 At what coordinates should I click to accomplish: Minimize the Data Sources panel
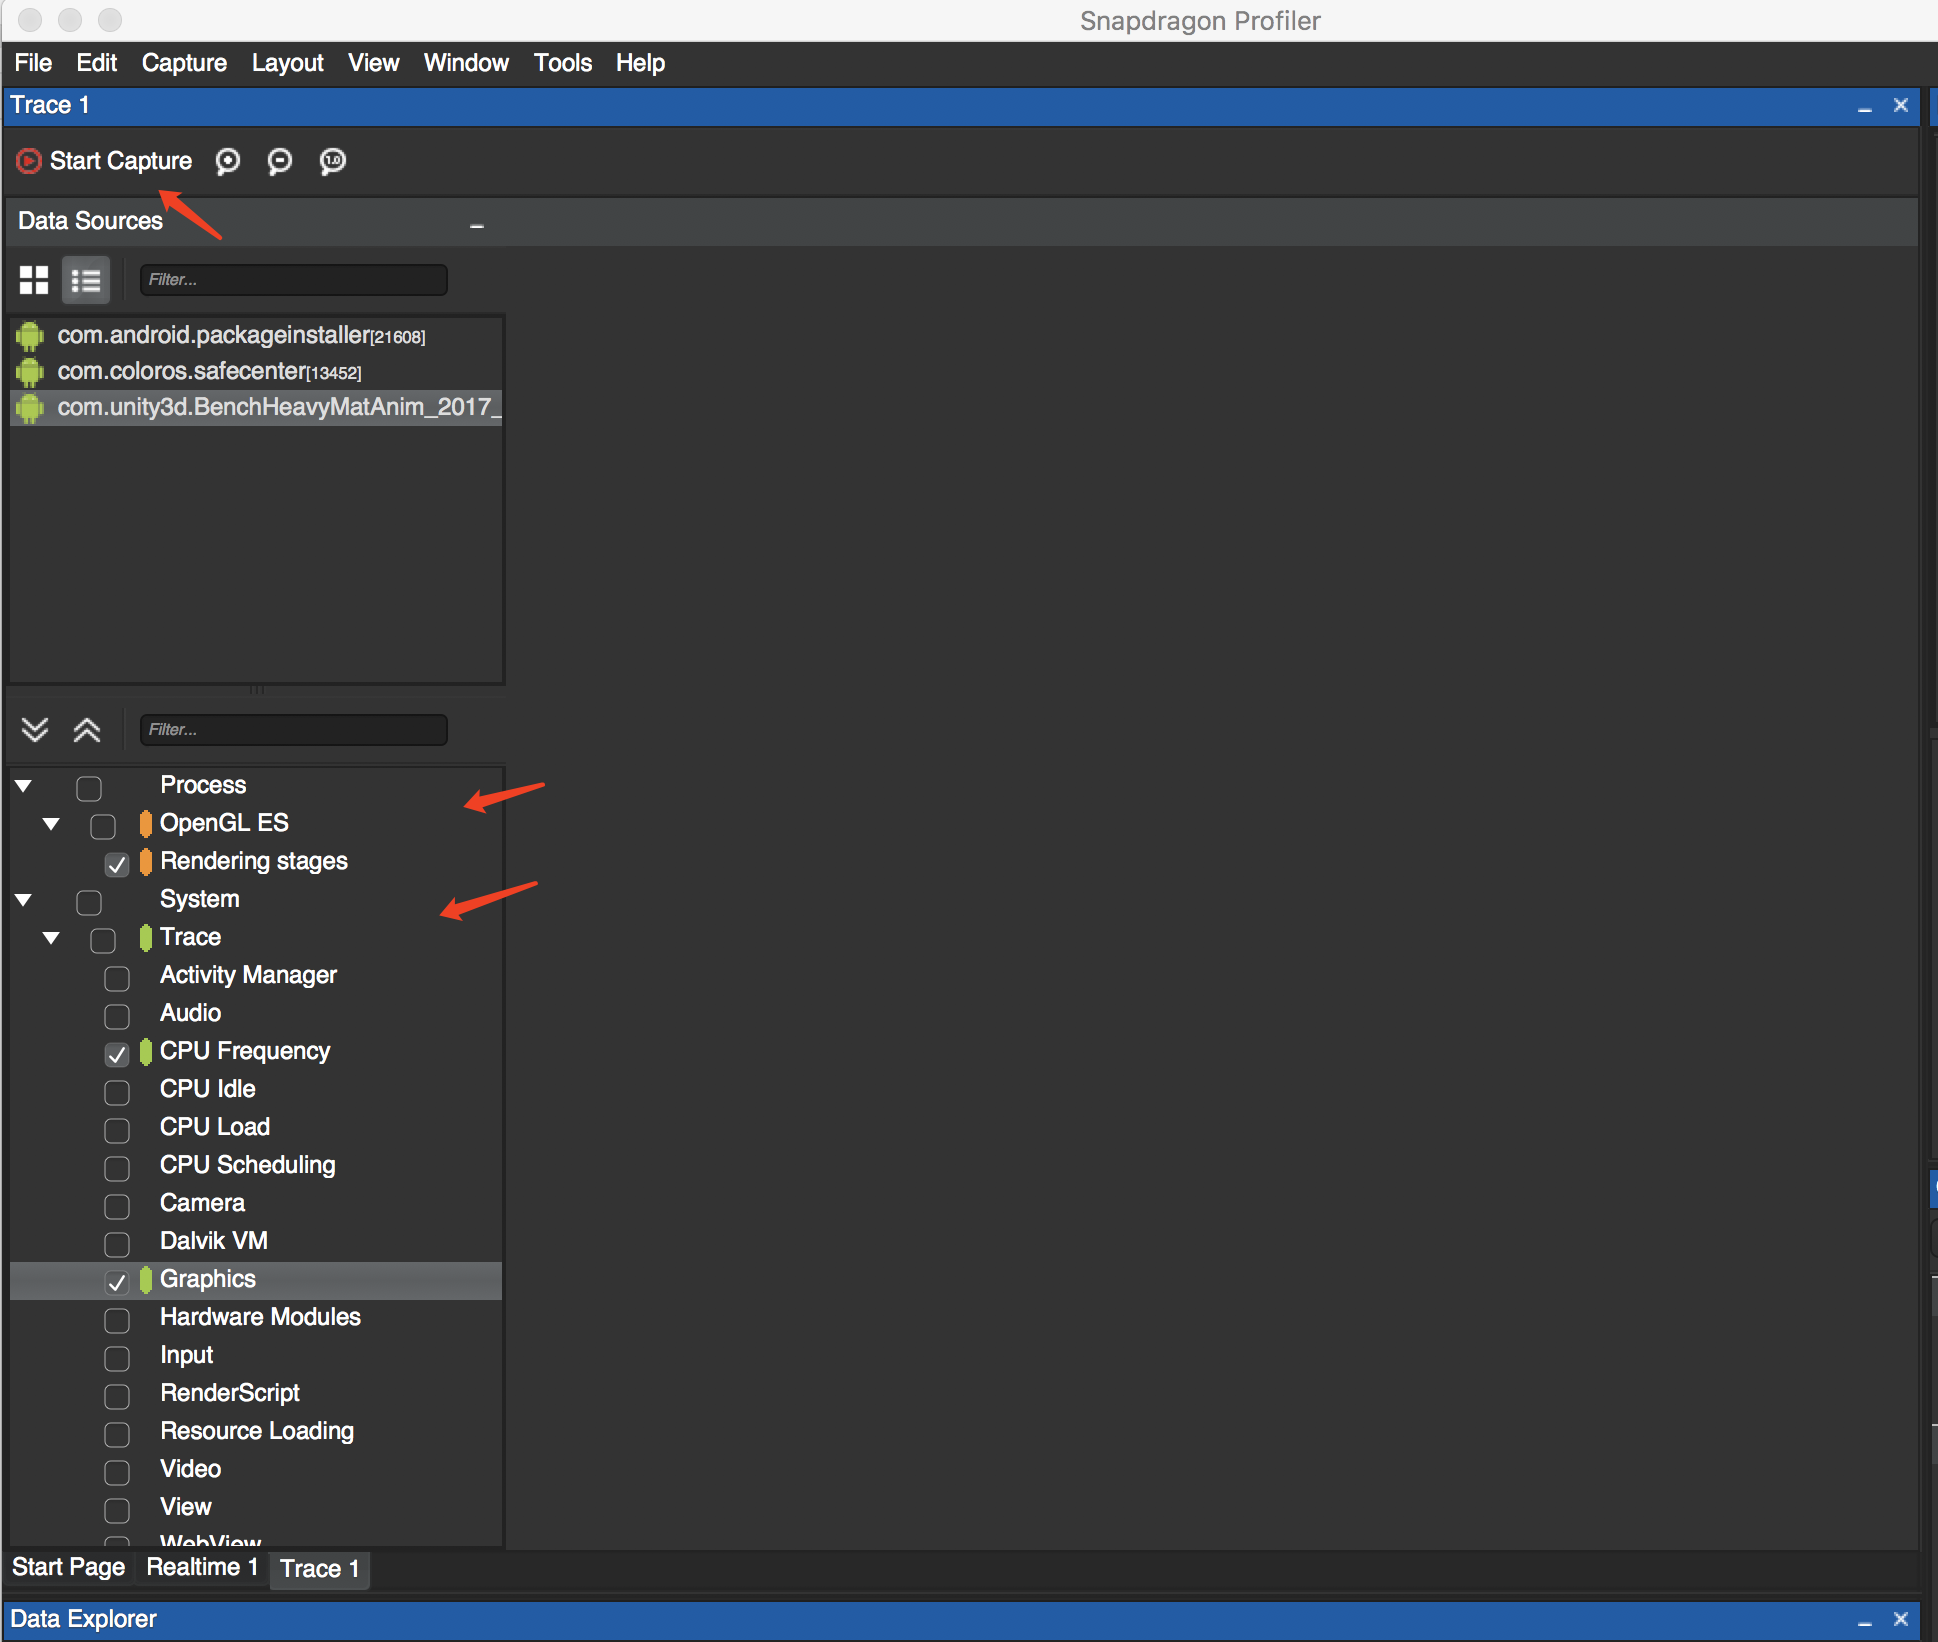pyautogui.click(x=477, y=226)
